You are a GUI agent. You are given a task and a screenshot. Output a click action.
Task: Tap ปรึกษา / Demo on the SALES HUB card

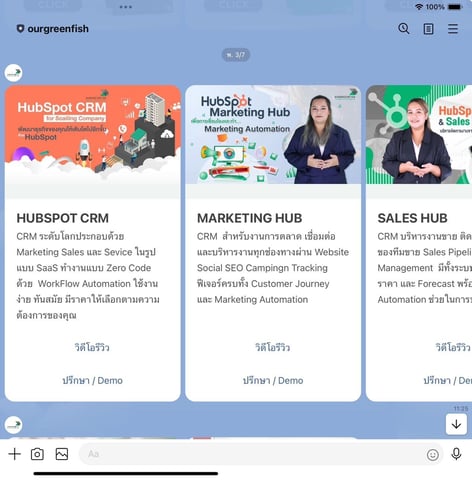coord(447,380)
